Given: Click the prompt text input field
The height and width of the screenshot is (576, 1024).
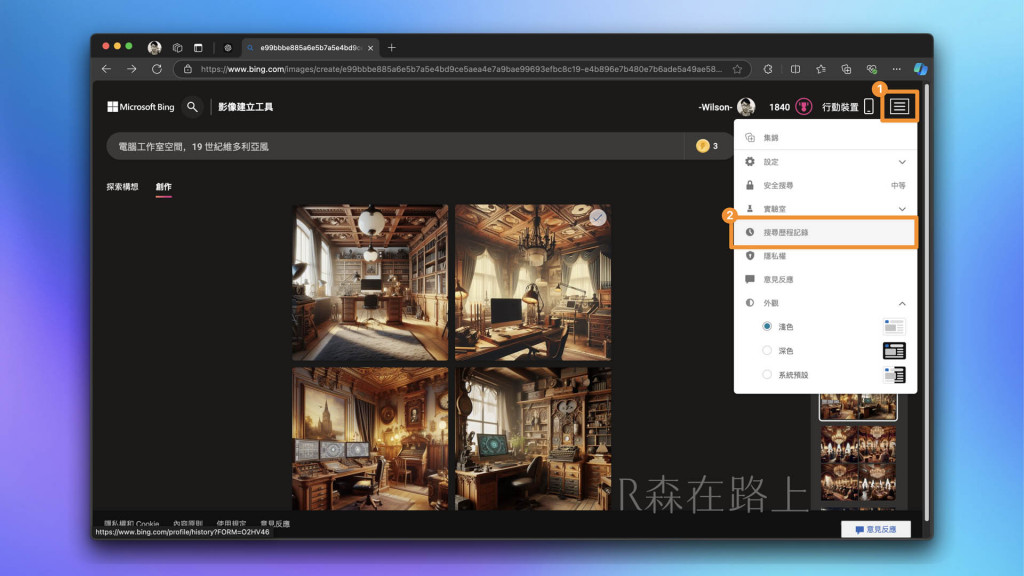Looking at the screenshot, I should pos(395,146).
